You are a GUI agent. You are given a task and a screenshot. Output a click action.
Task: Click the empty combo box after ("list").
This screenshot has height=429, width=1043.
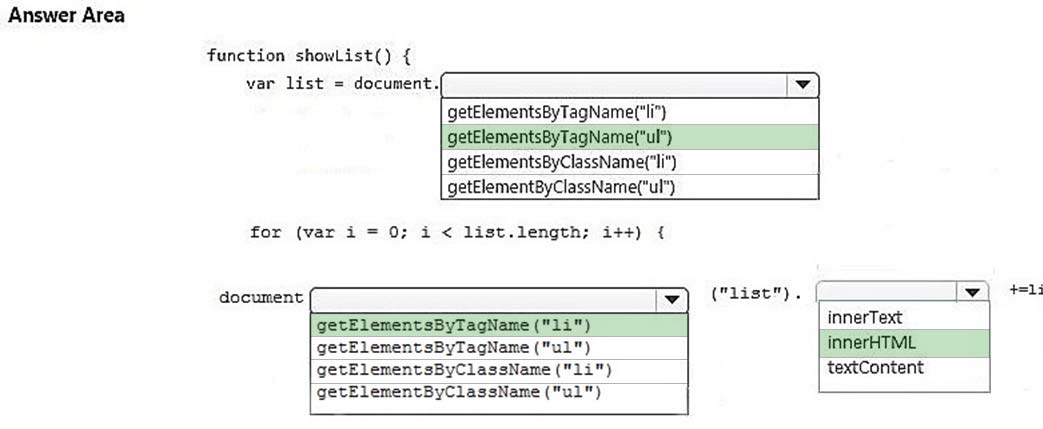pyautogui.click(x=886, y=292)
